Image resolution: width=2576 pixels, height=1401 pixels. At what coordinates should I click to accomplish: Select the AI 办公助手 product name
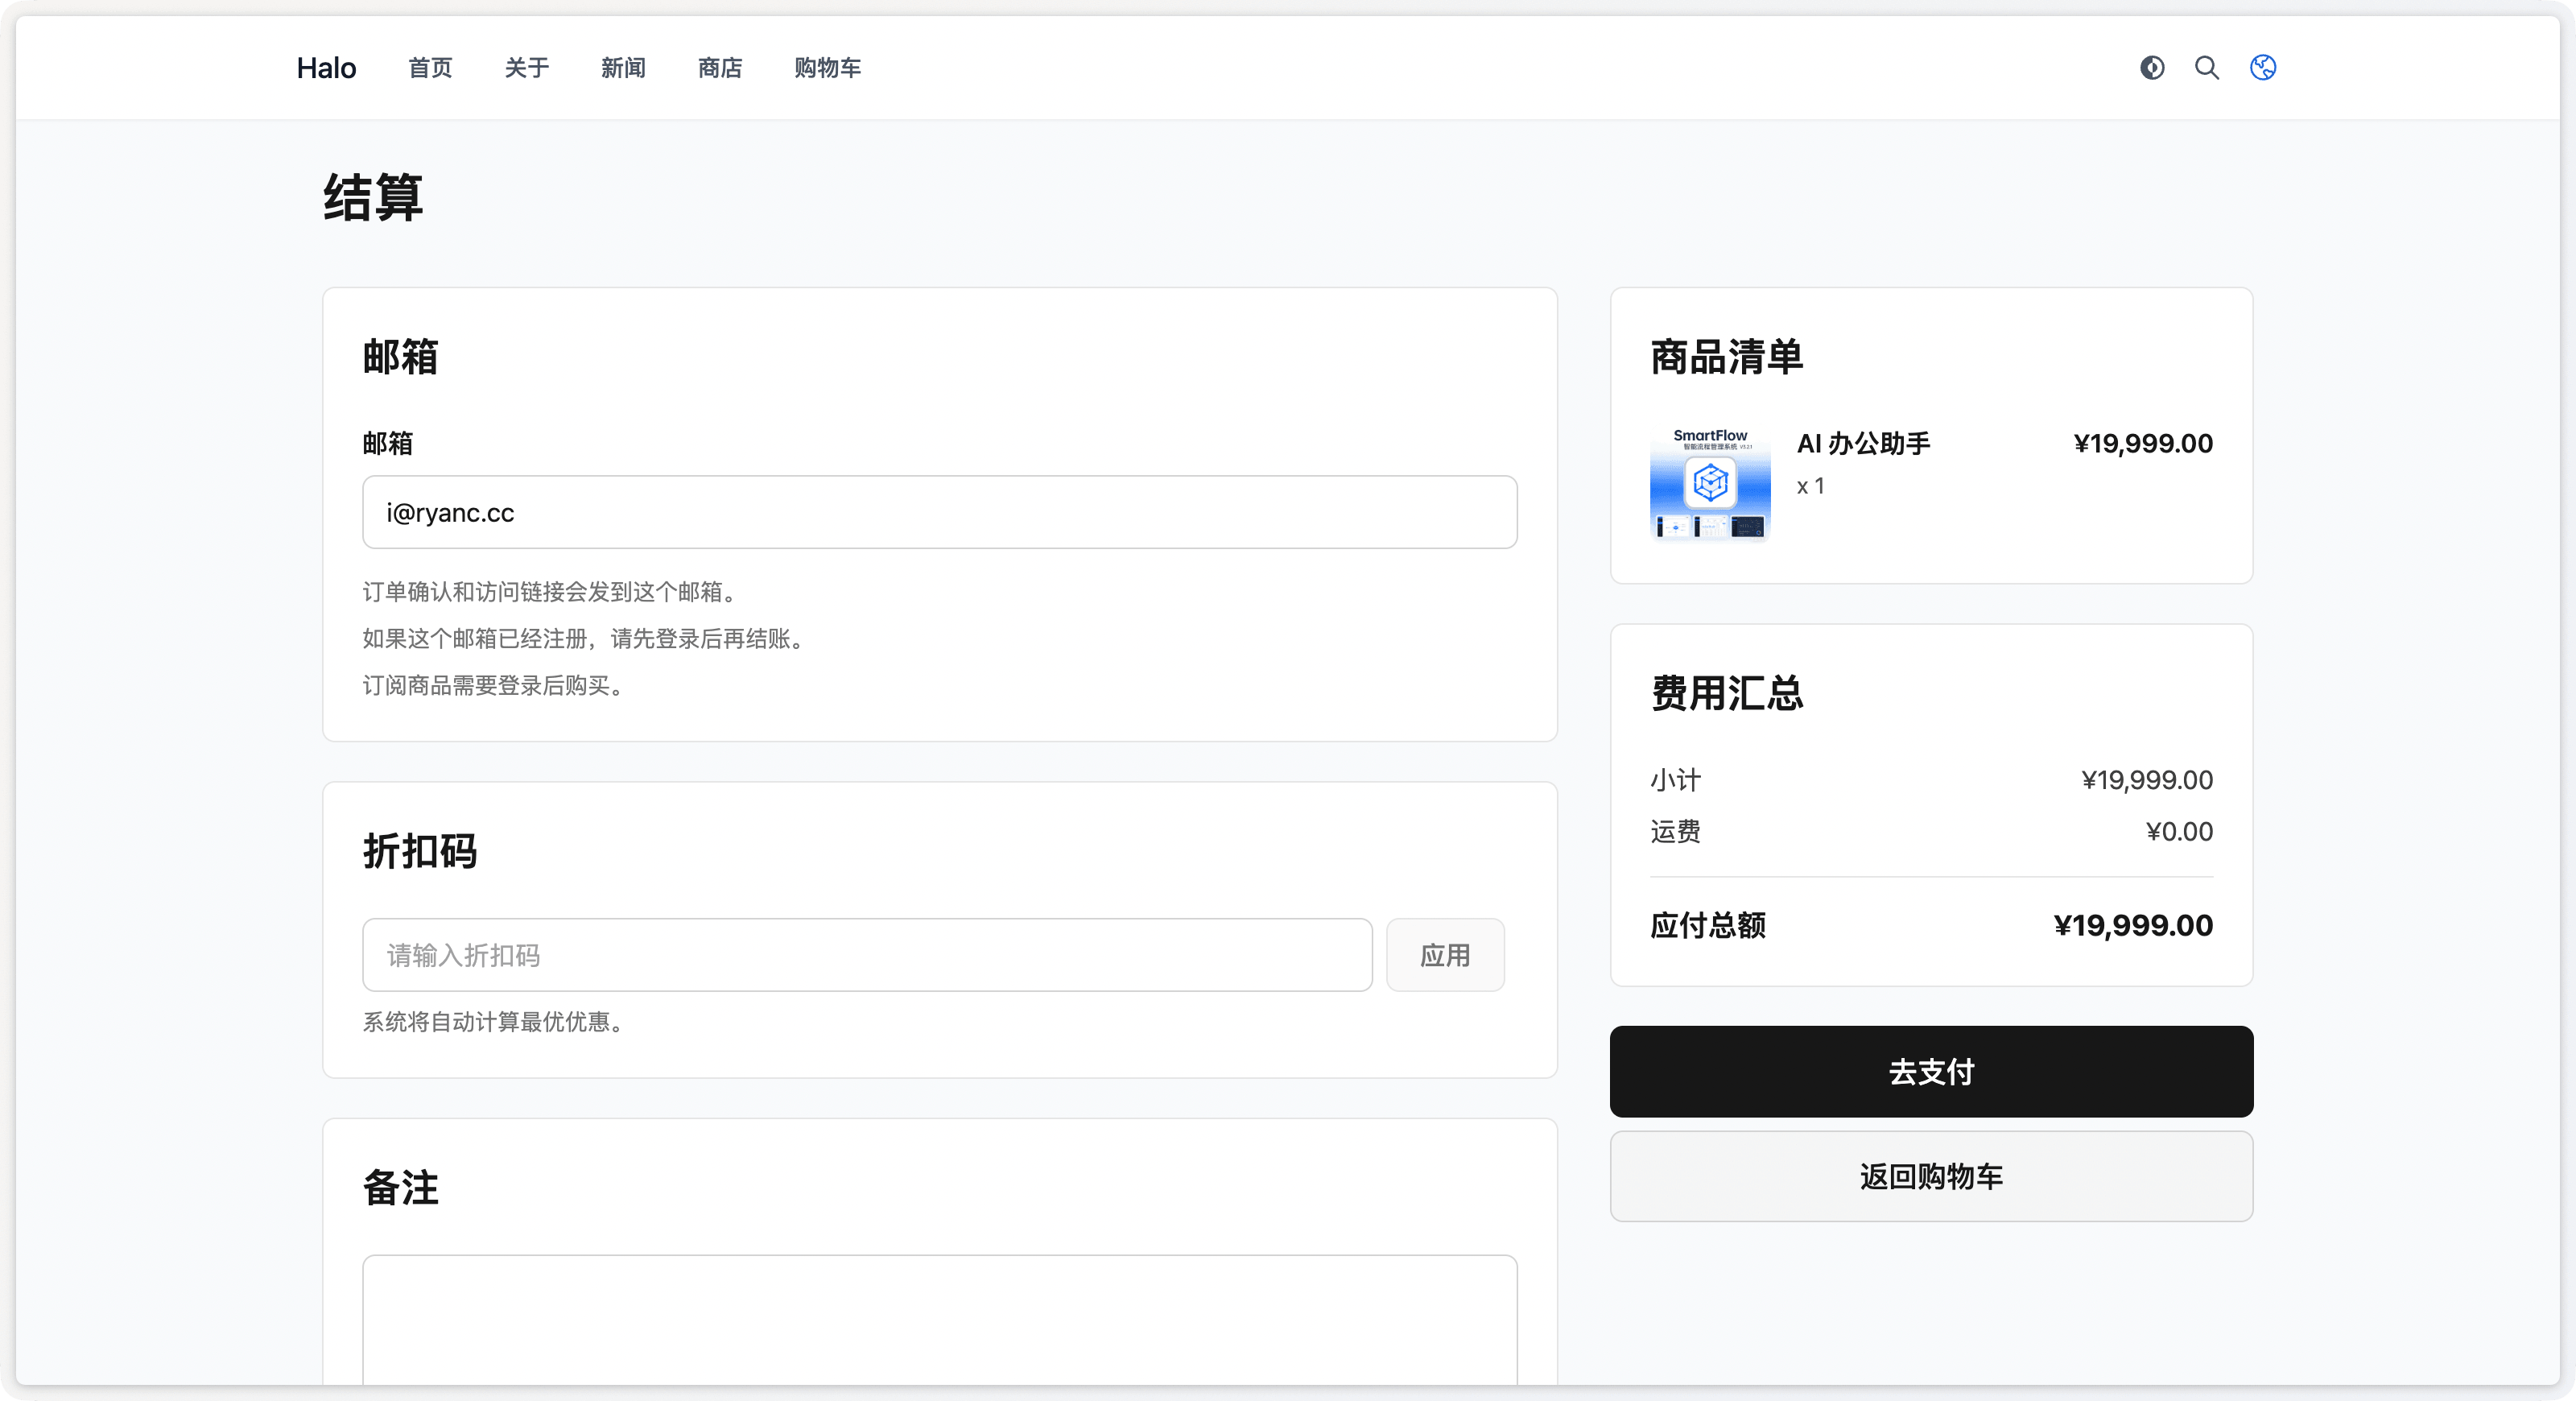[1864, 443]
